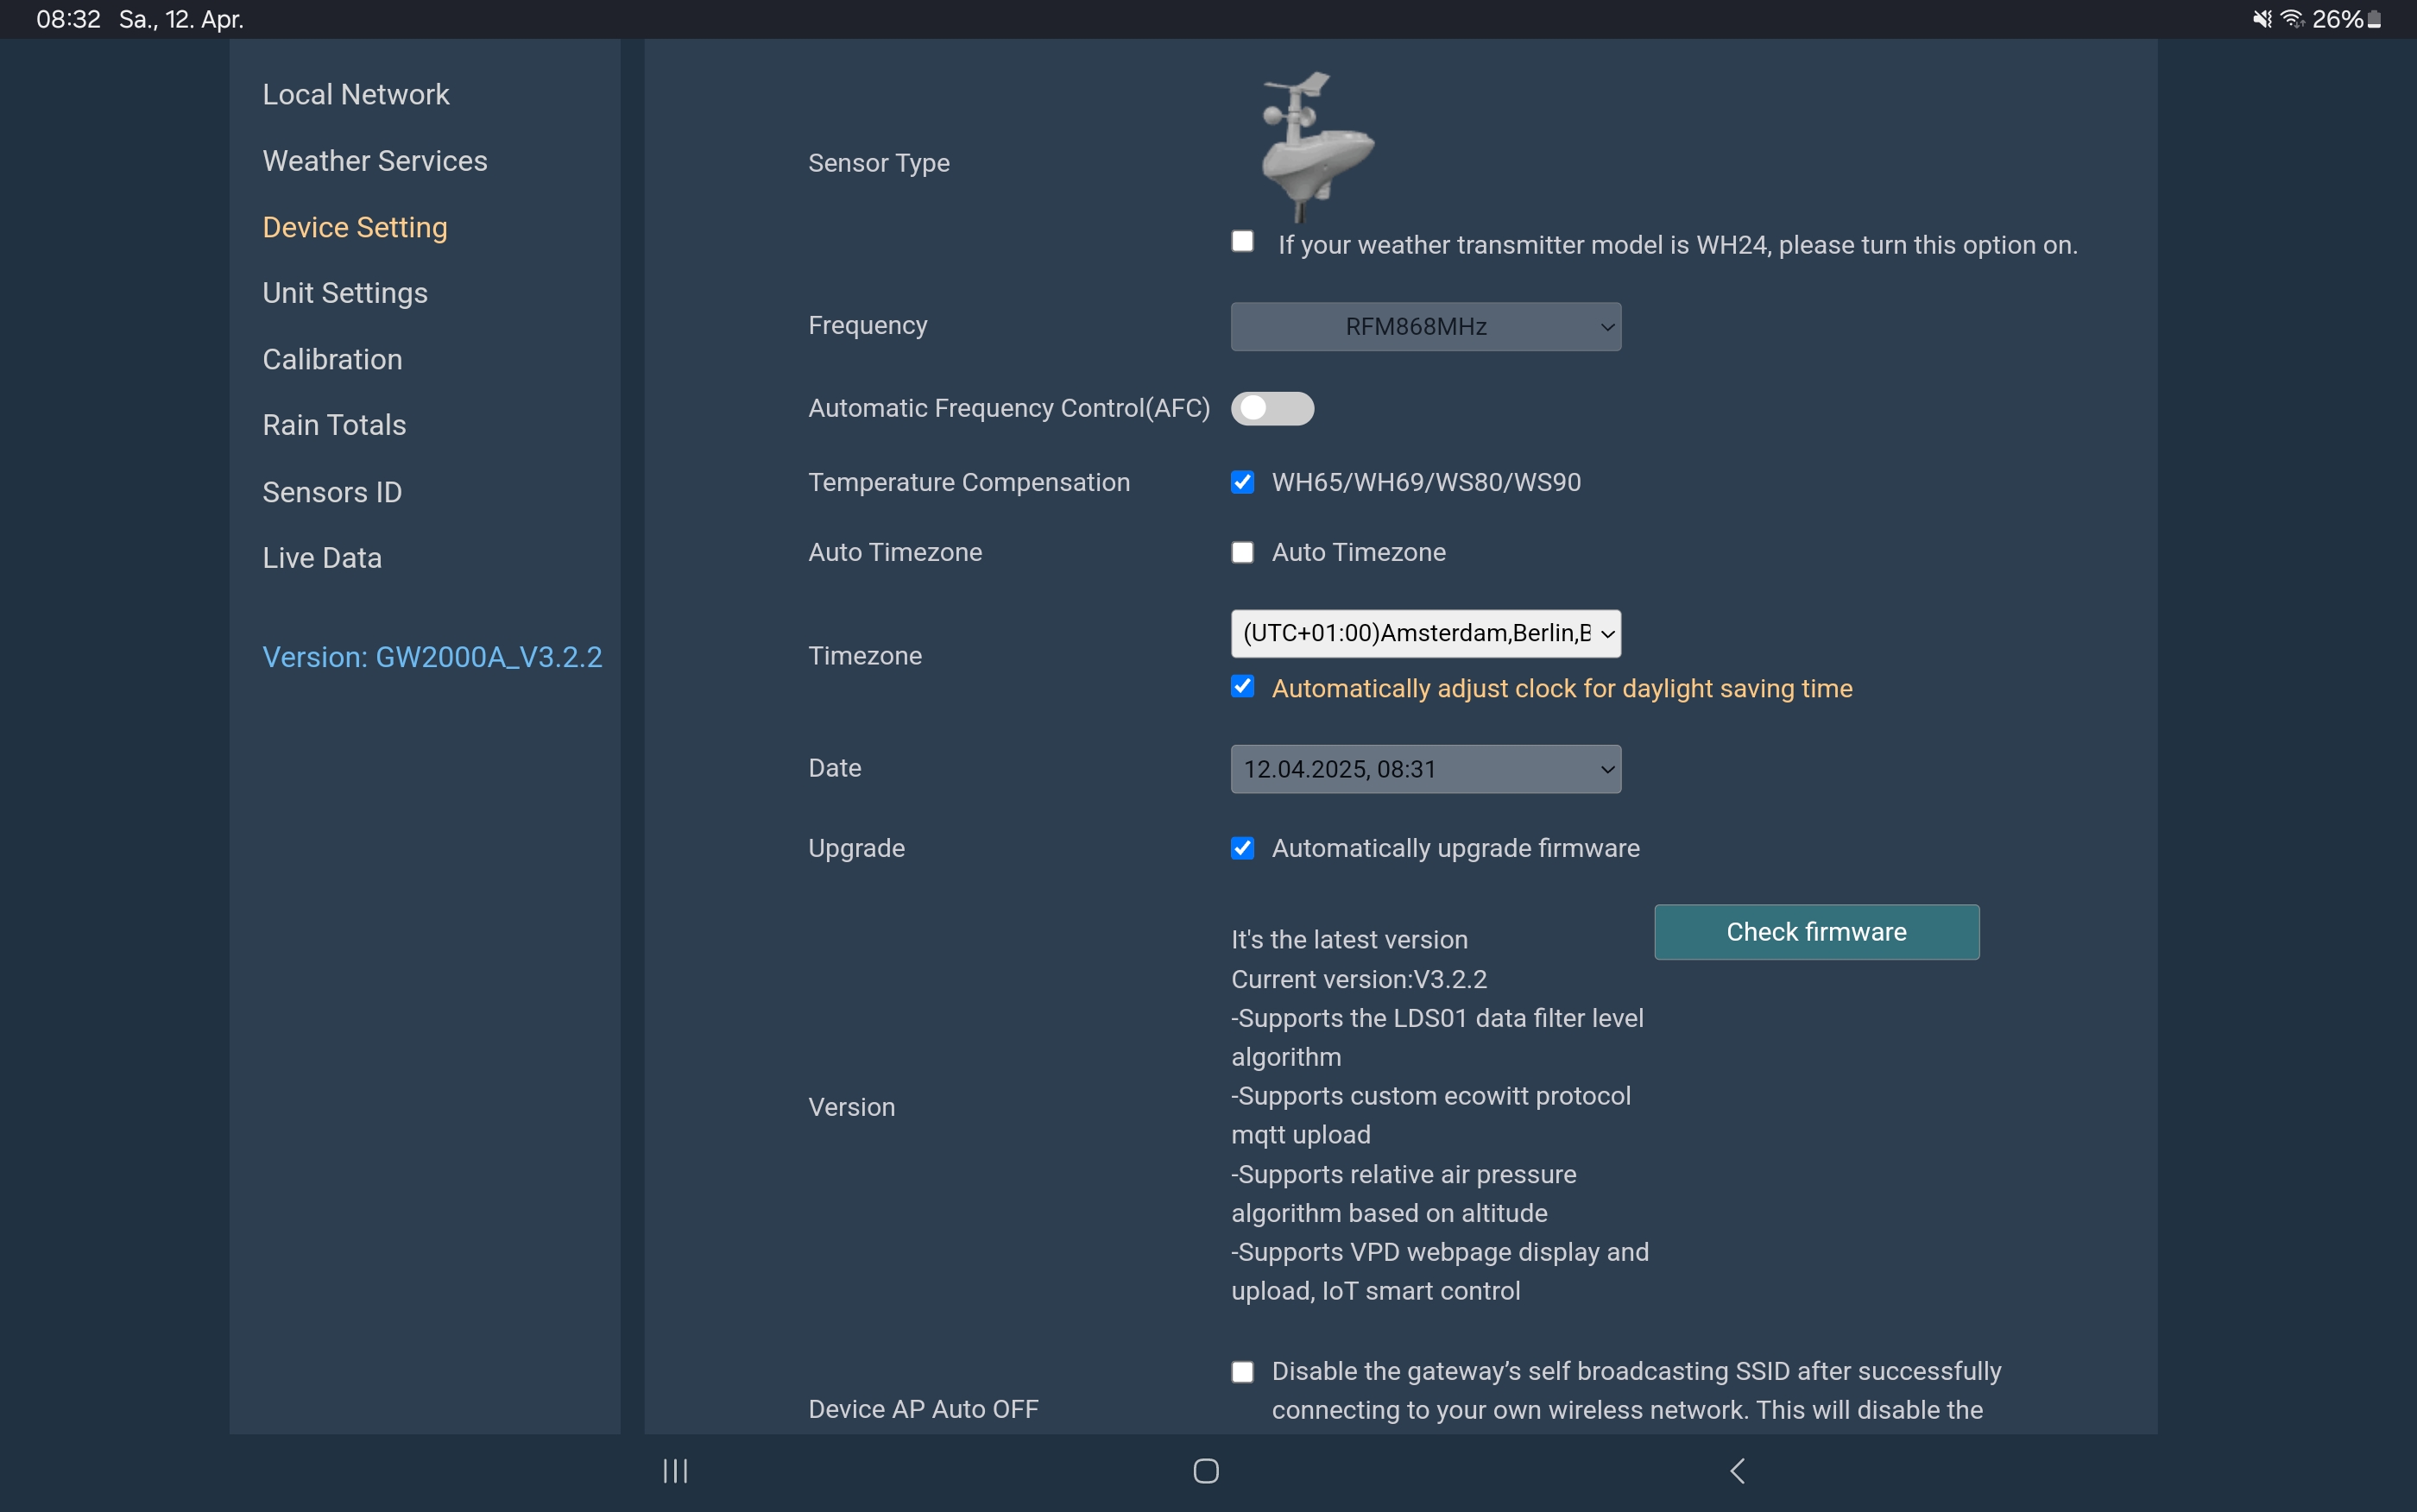Uncheck Automatically upgrade firmware

click(1242, 849)
